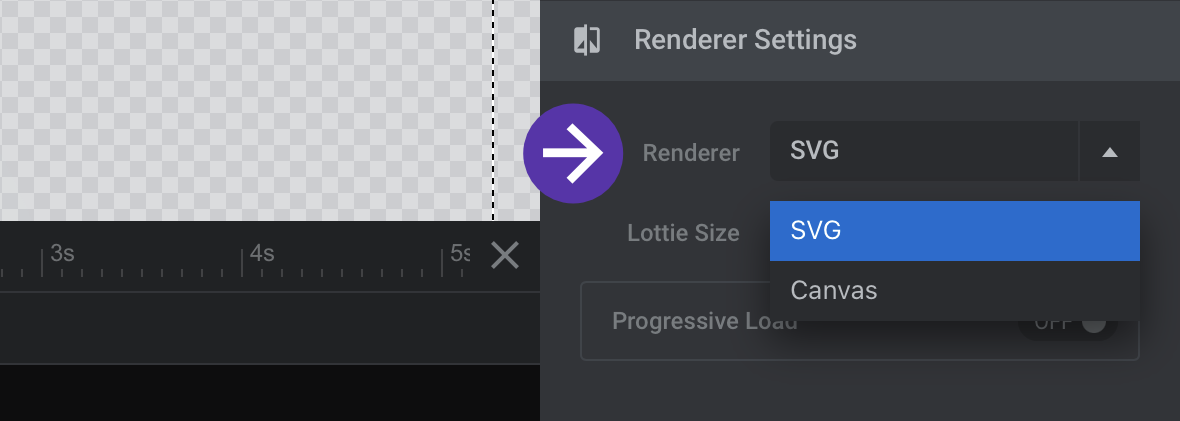Choose Canvas from the renderer list
Screen dimensions: 1180x421
[954, 291]
